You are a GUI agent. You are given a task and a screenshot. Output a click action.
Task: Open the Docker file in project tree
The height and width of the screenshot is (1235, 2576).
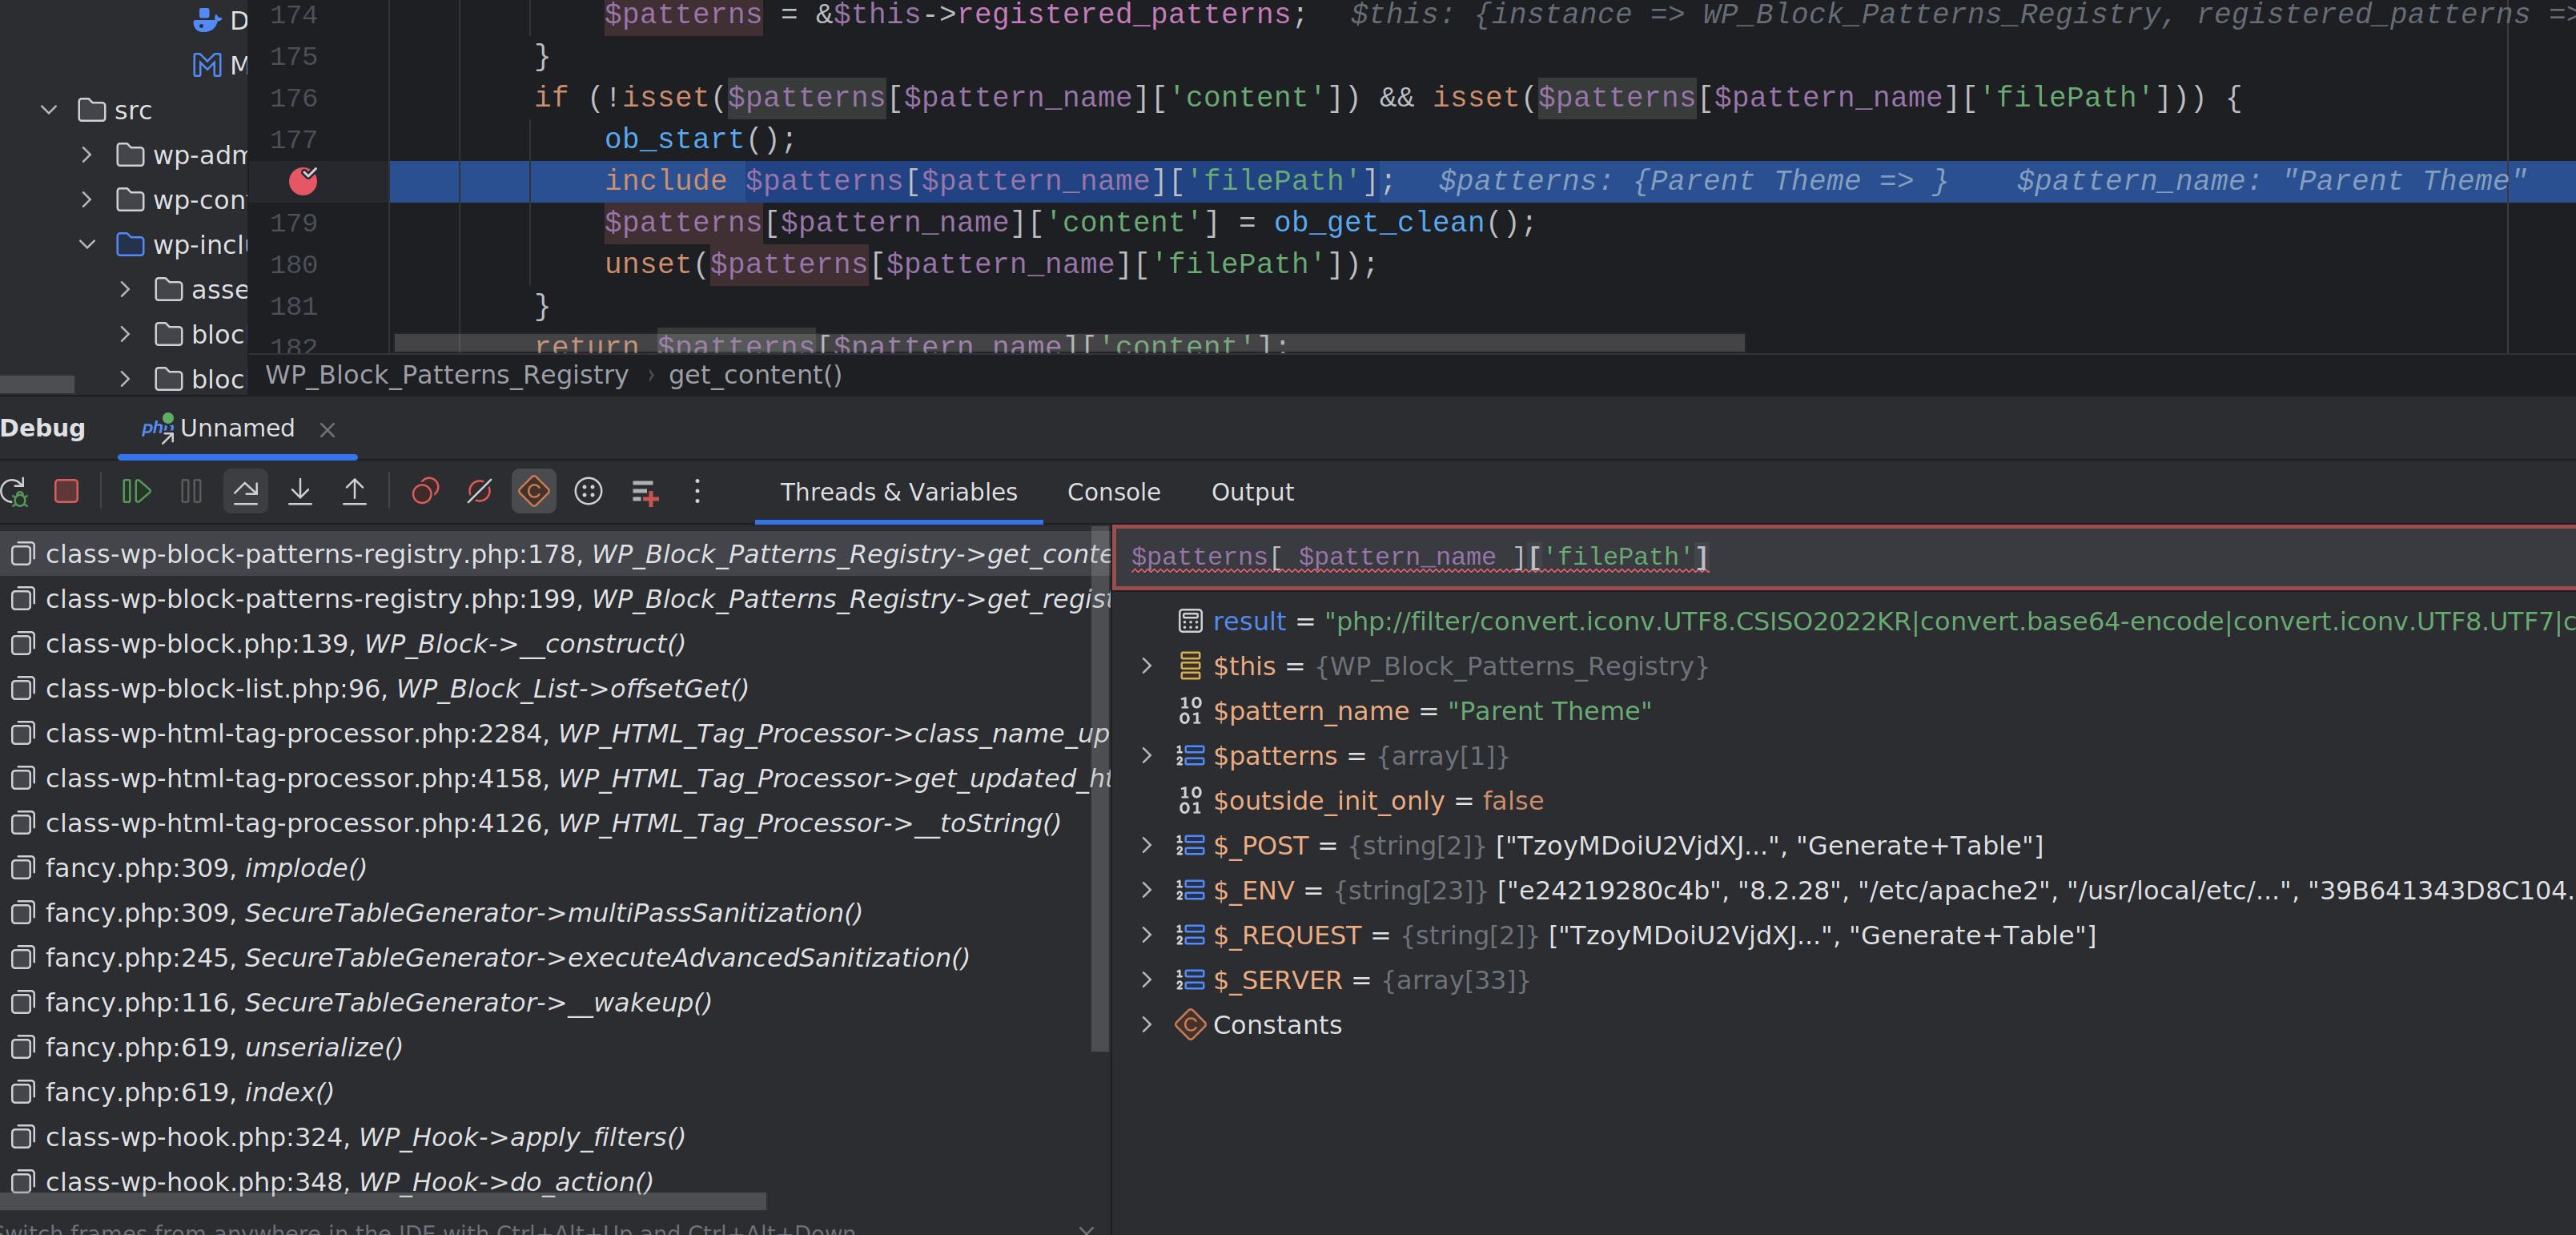tap(219, 20)
